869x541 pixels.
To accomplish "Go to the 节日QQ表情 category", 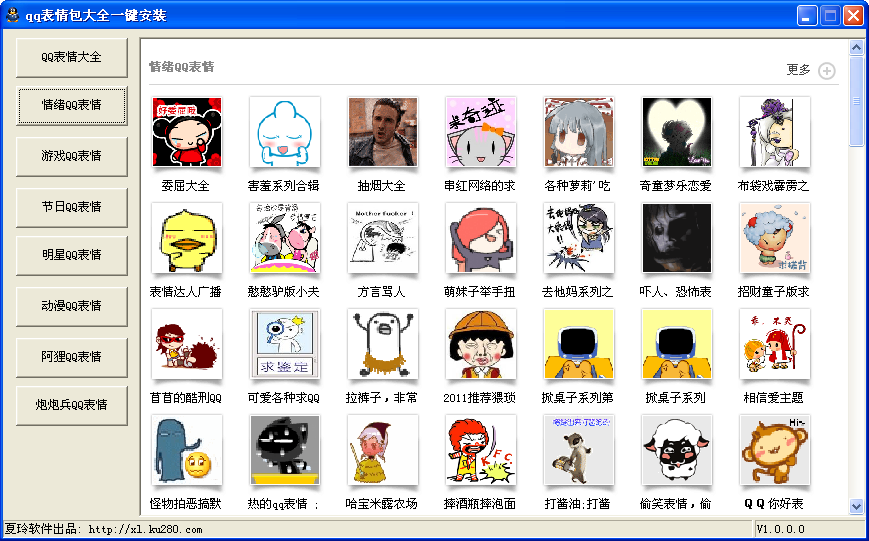I will pos(71,207).
